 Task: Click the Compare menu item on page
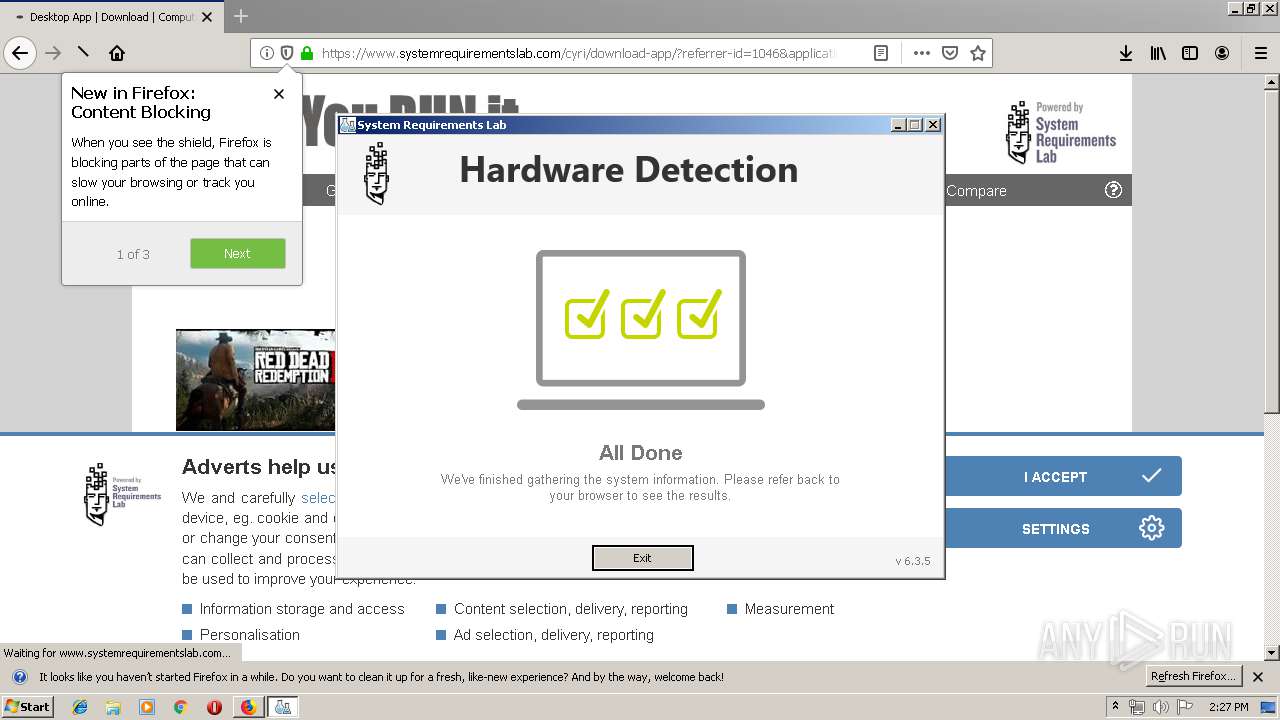click(976, 190)
